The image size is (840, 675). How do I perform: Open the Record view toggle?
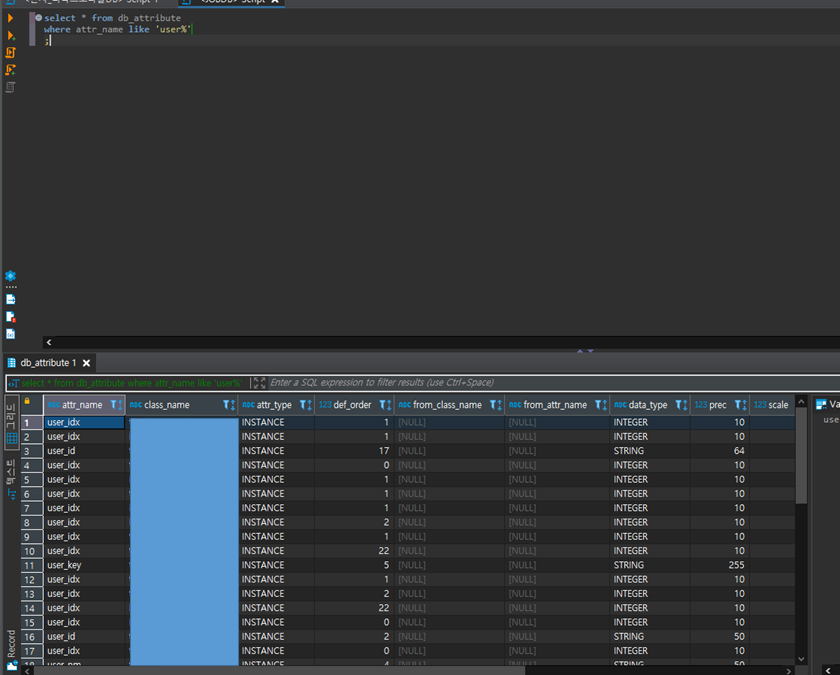[11, 648]
